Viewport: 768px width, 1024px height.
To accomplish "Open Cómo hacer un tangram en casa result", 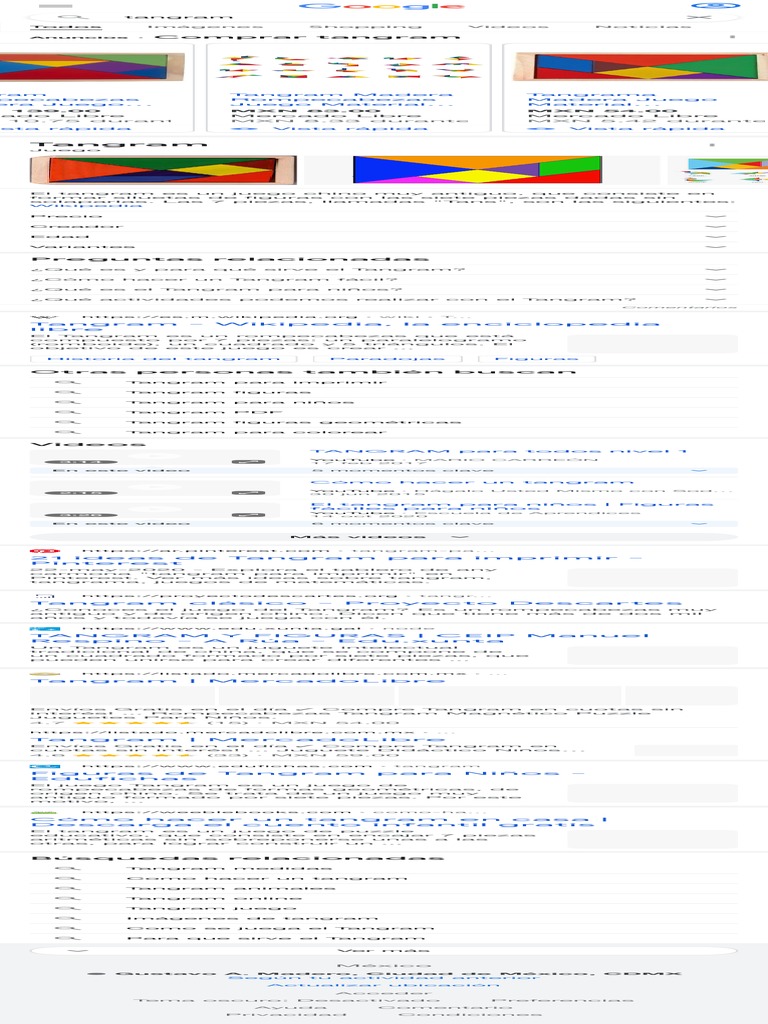I will point(319,822).
